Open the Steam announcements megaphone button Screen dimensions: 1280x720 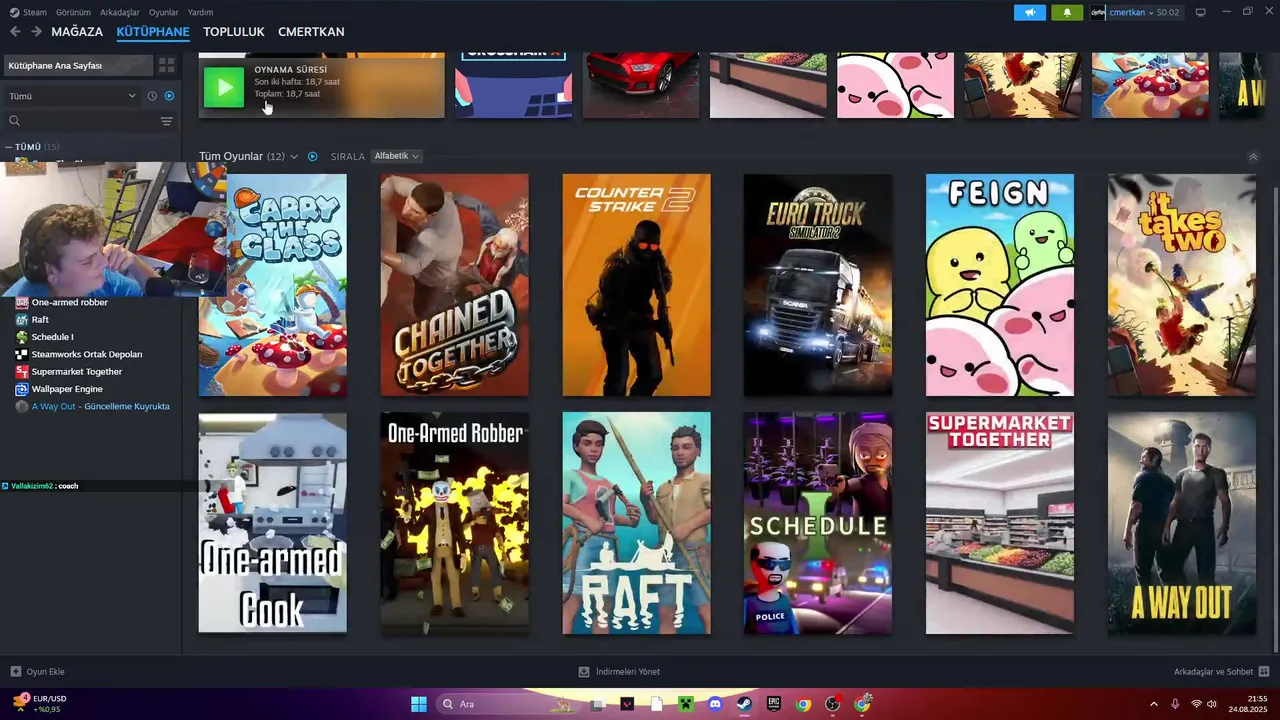click(1029, 12)
